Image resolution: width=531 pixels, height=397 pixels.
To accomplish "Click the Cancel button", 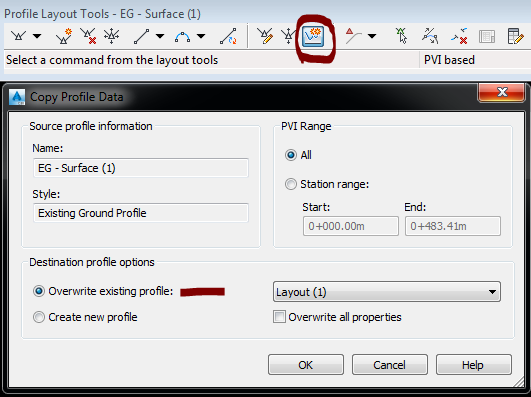I will point(389,365).
